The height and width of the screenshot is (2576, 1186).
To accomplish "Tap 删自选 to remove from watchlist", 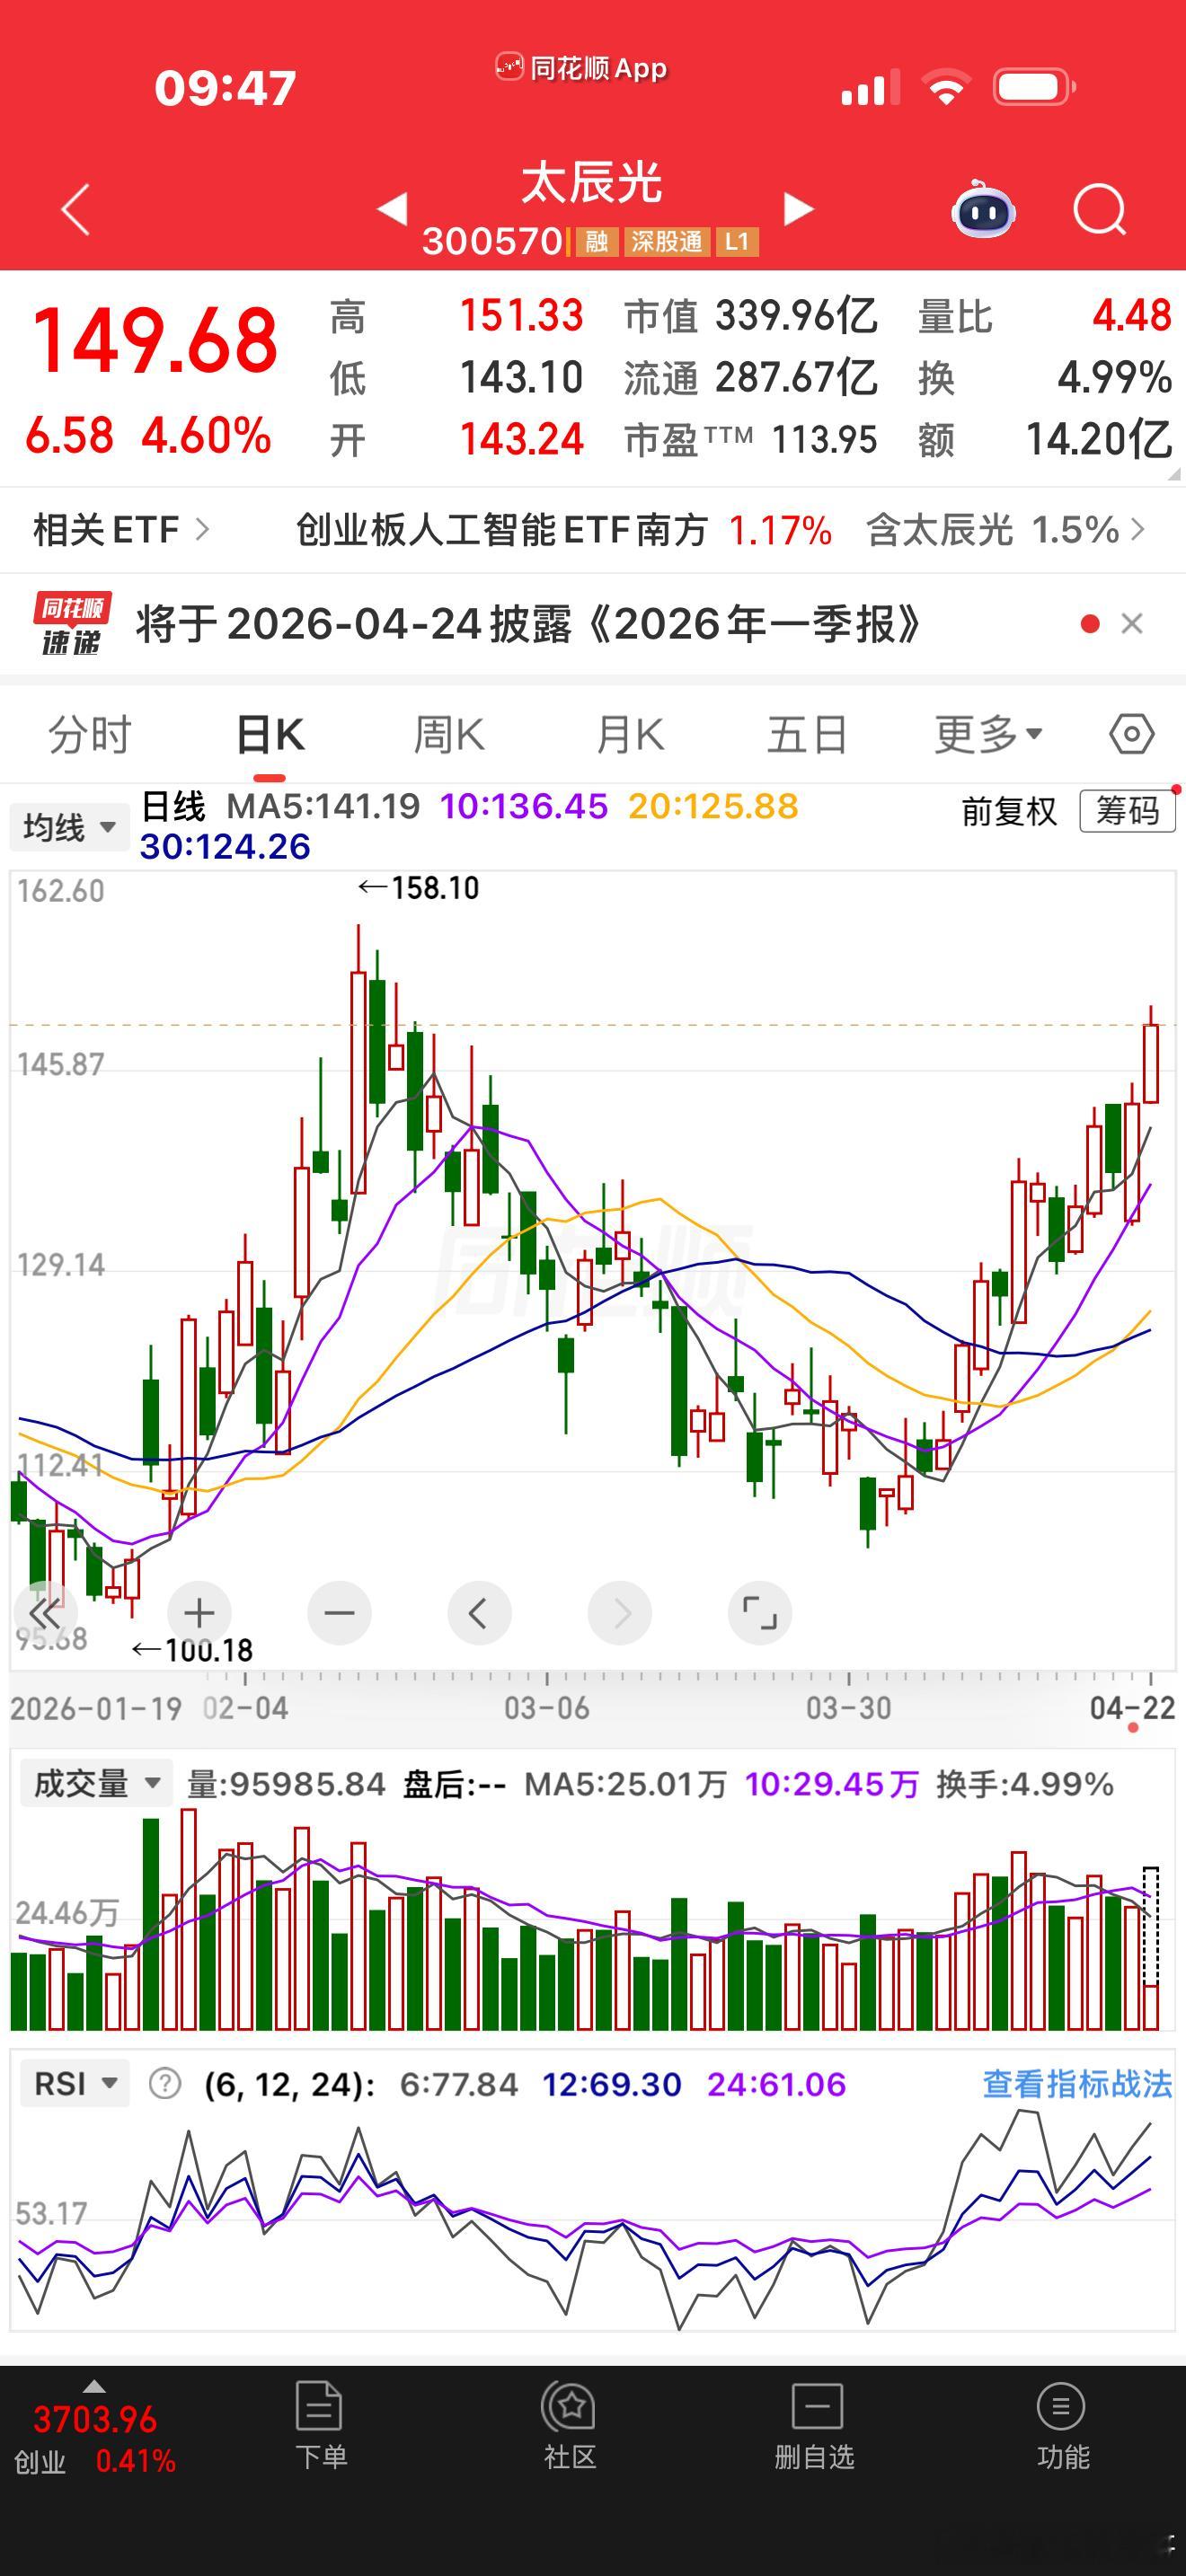I will click(x=815, y=2425).
